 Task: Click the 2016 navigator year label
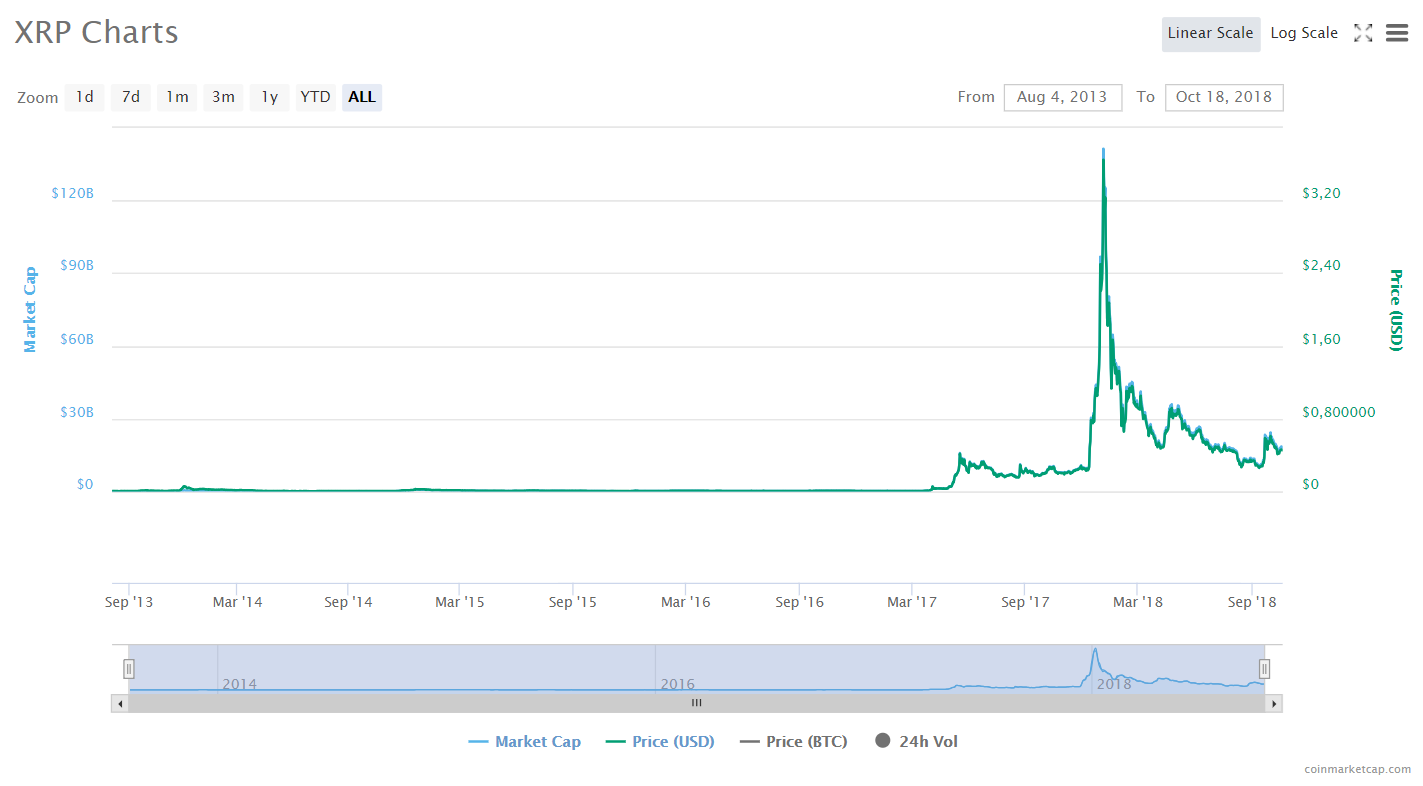coord(677,685)
